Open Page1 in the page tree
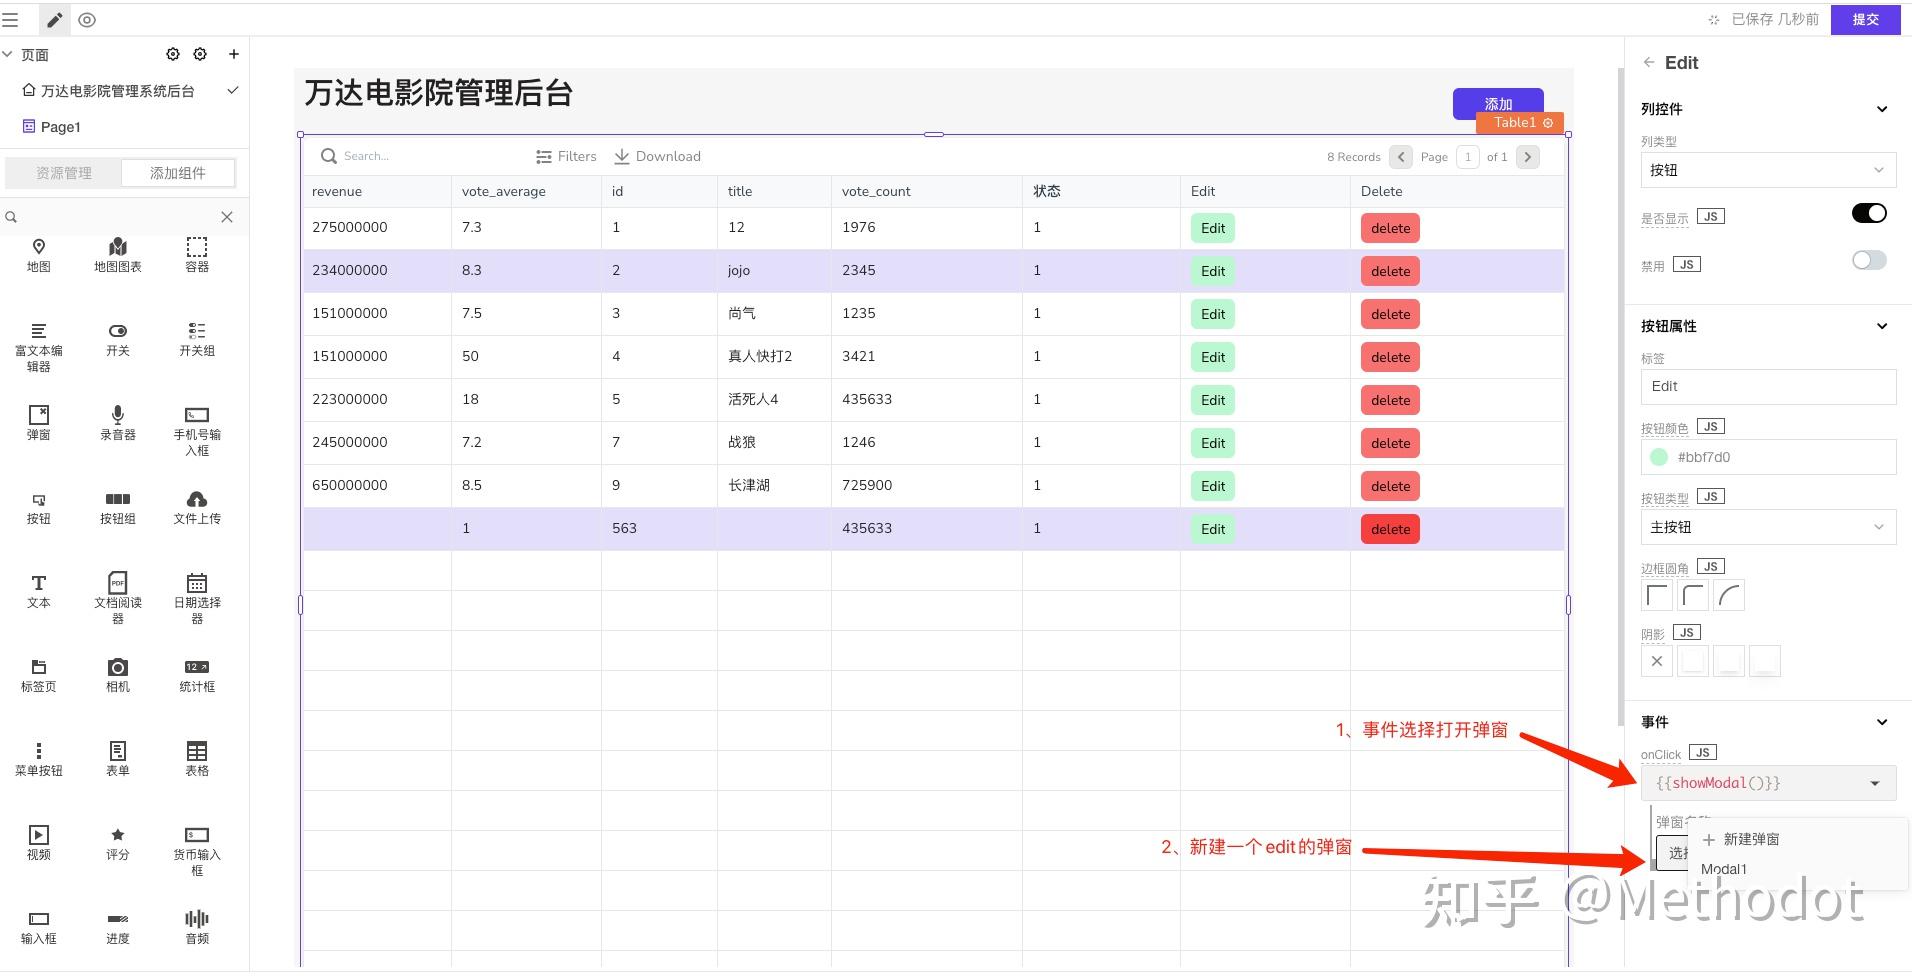This screenshot has height=977, width=1912. [60, 127]
